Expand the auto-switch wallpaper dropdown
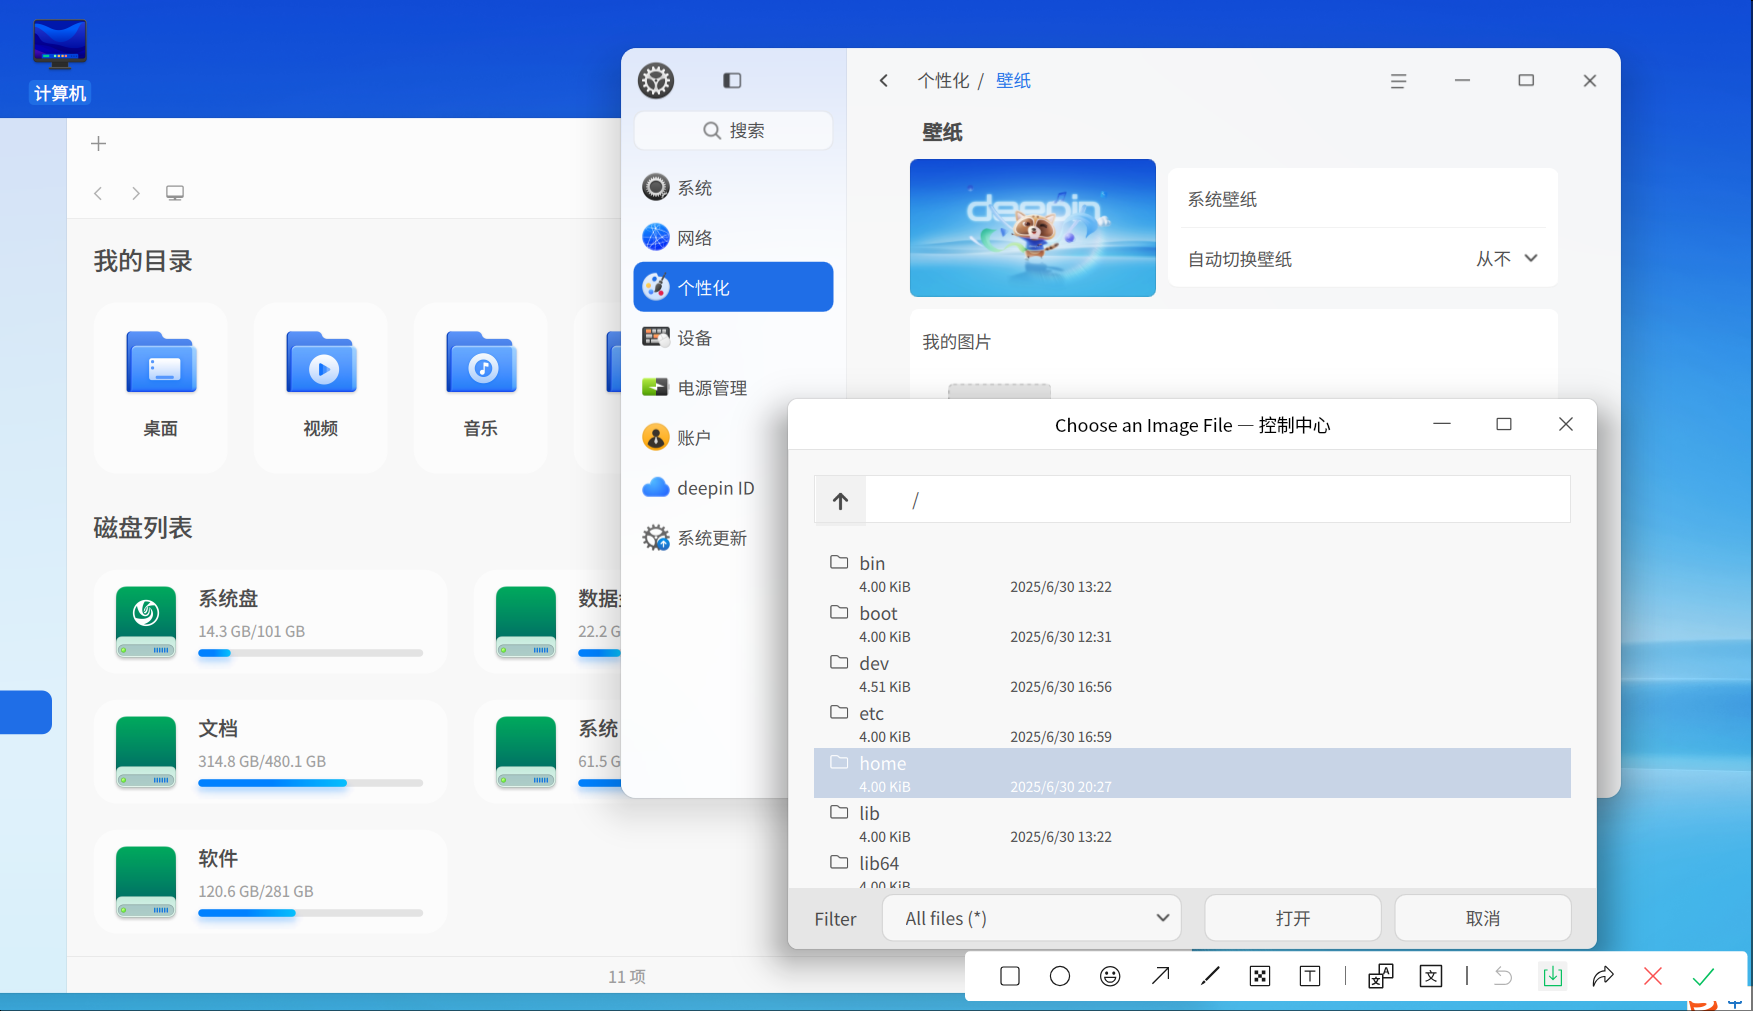Image resolution: width=1753 pixels, height=1011 pixels. (1508, 259)
